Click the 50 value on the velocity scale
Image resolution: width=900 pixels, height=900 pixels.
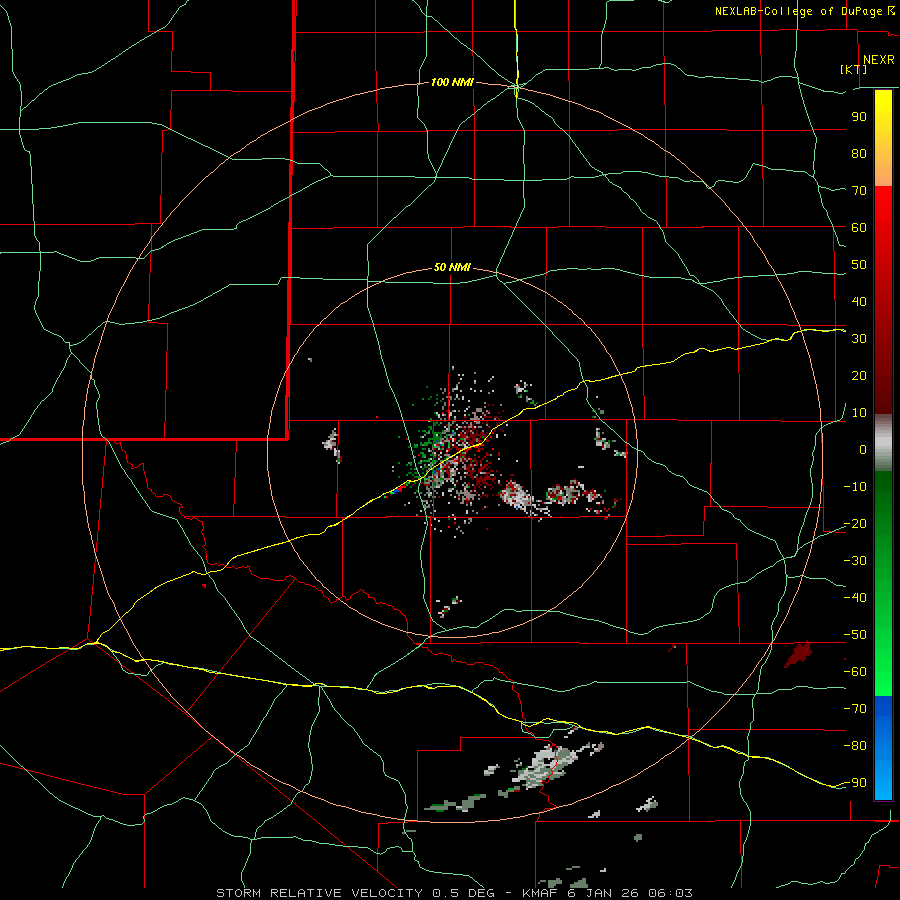pos(859,265)
